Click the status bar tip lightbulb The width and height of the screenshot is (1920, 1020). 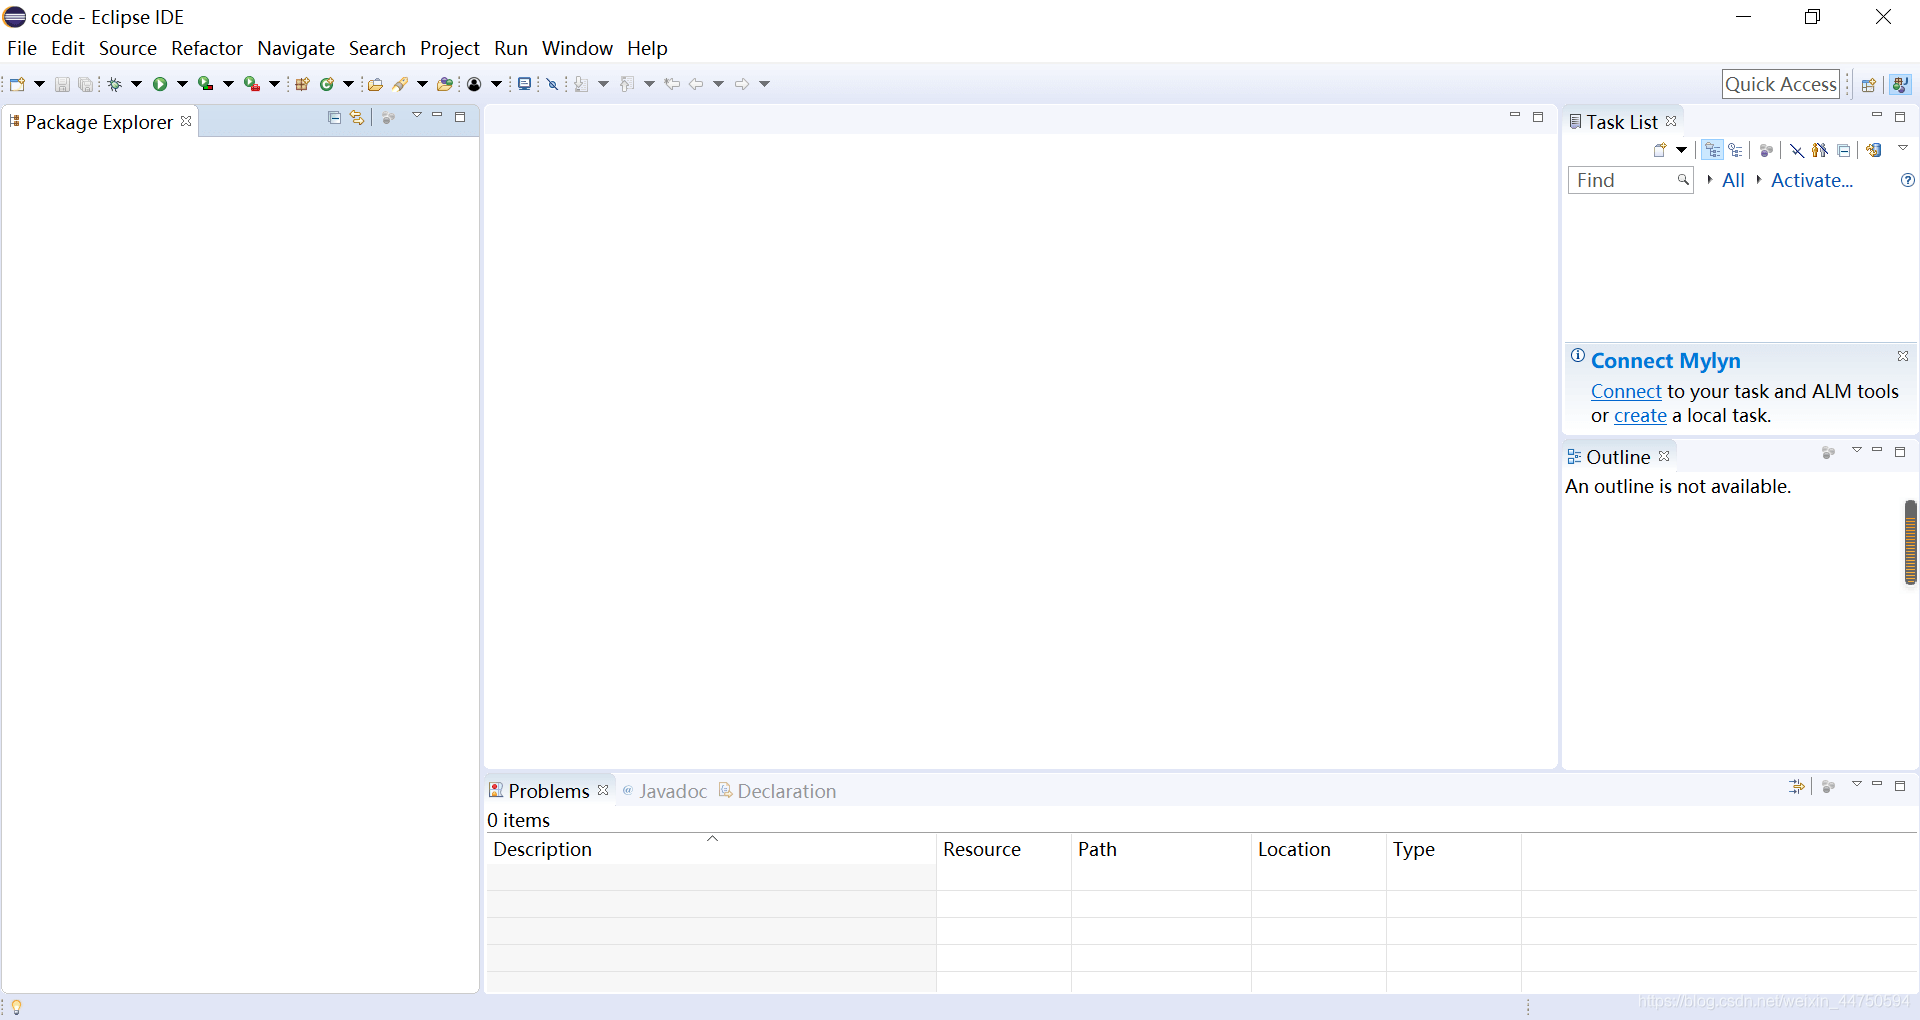16,1007
